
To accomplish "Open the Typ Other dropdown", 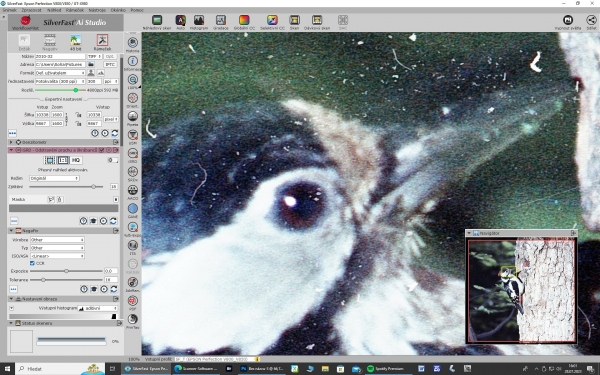I will (x=57, y=248).
